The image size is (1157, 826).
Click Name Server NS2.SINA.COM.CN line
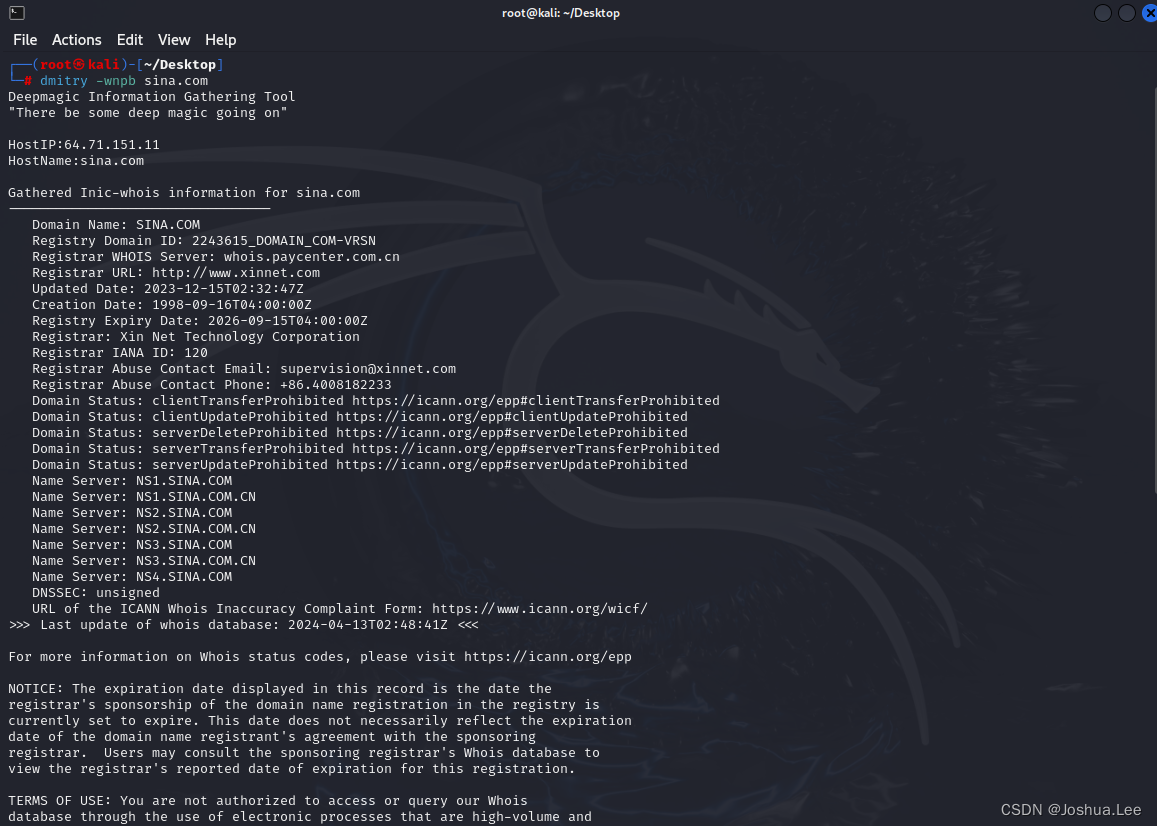coord(144,529)
